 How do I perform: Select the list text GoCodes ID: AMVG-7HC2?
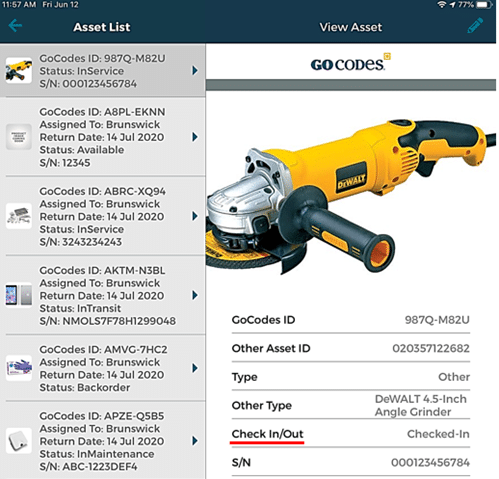click(x=103, y=349)
